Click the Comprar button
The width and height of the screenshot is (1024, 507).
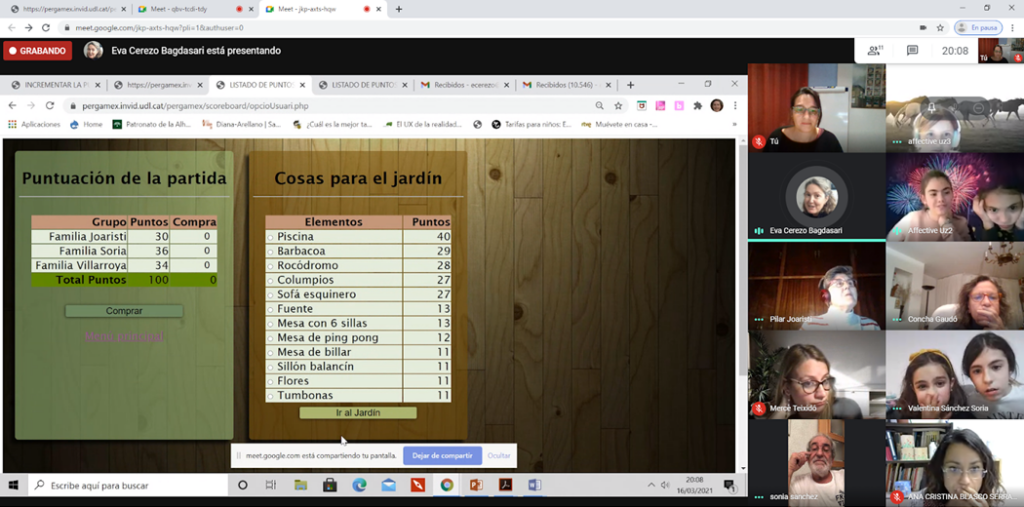click(124, 311)
